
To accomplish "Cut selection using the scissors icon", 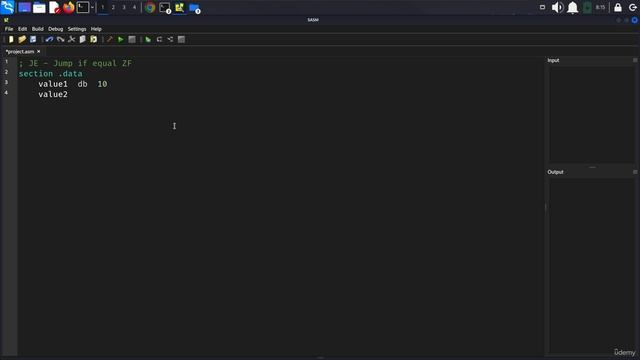I will click(71, 39).
